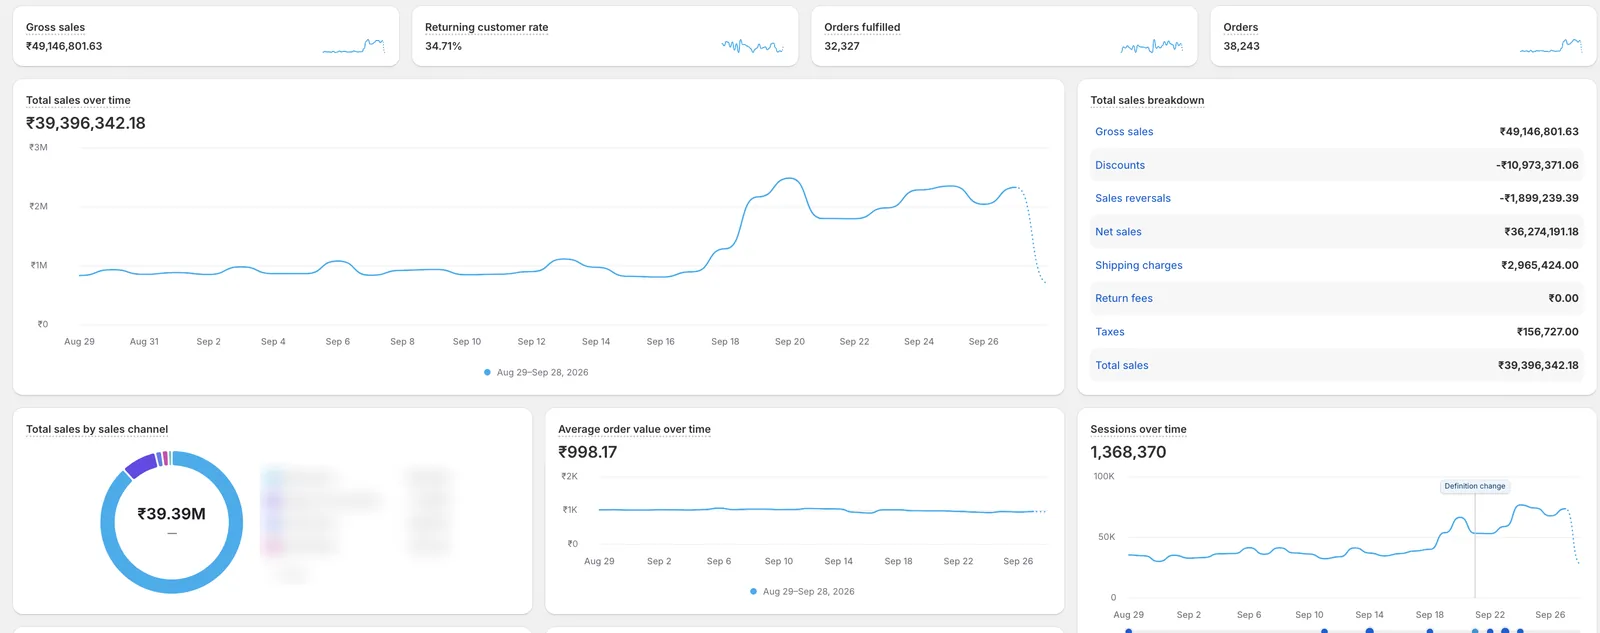The width and height of the screenshot is (1600, 633).
Task: Open Gross sales in the breakdown list
Action: [x=1124, y=132]
